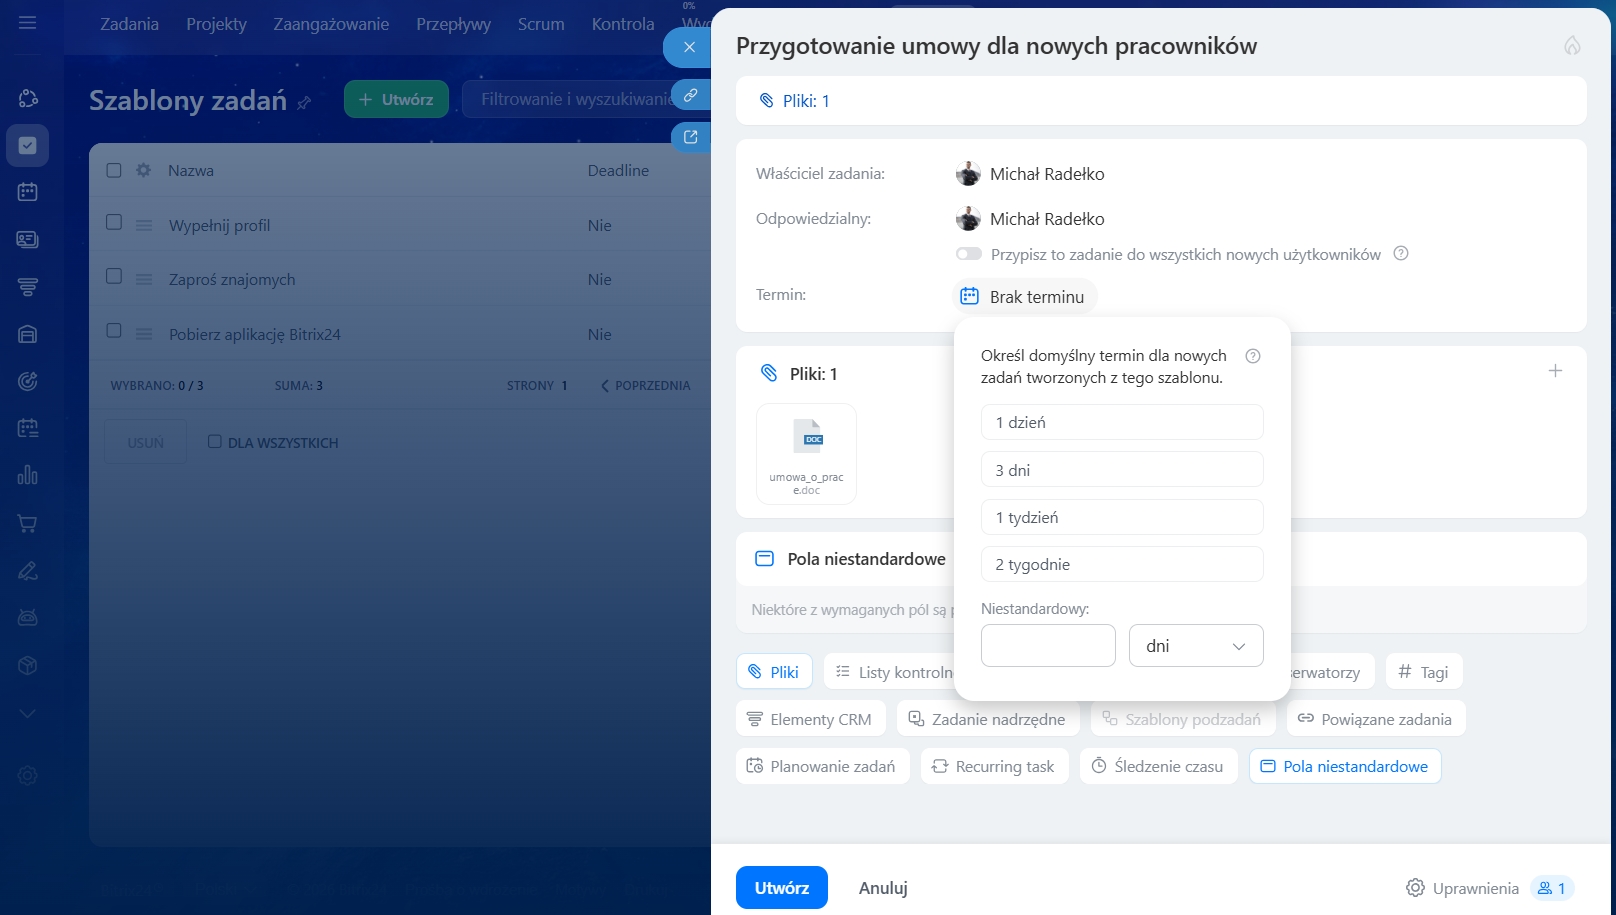1616x915 pixels.
Task: Click the table settings gear icon
Action: coord(143,170)
